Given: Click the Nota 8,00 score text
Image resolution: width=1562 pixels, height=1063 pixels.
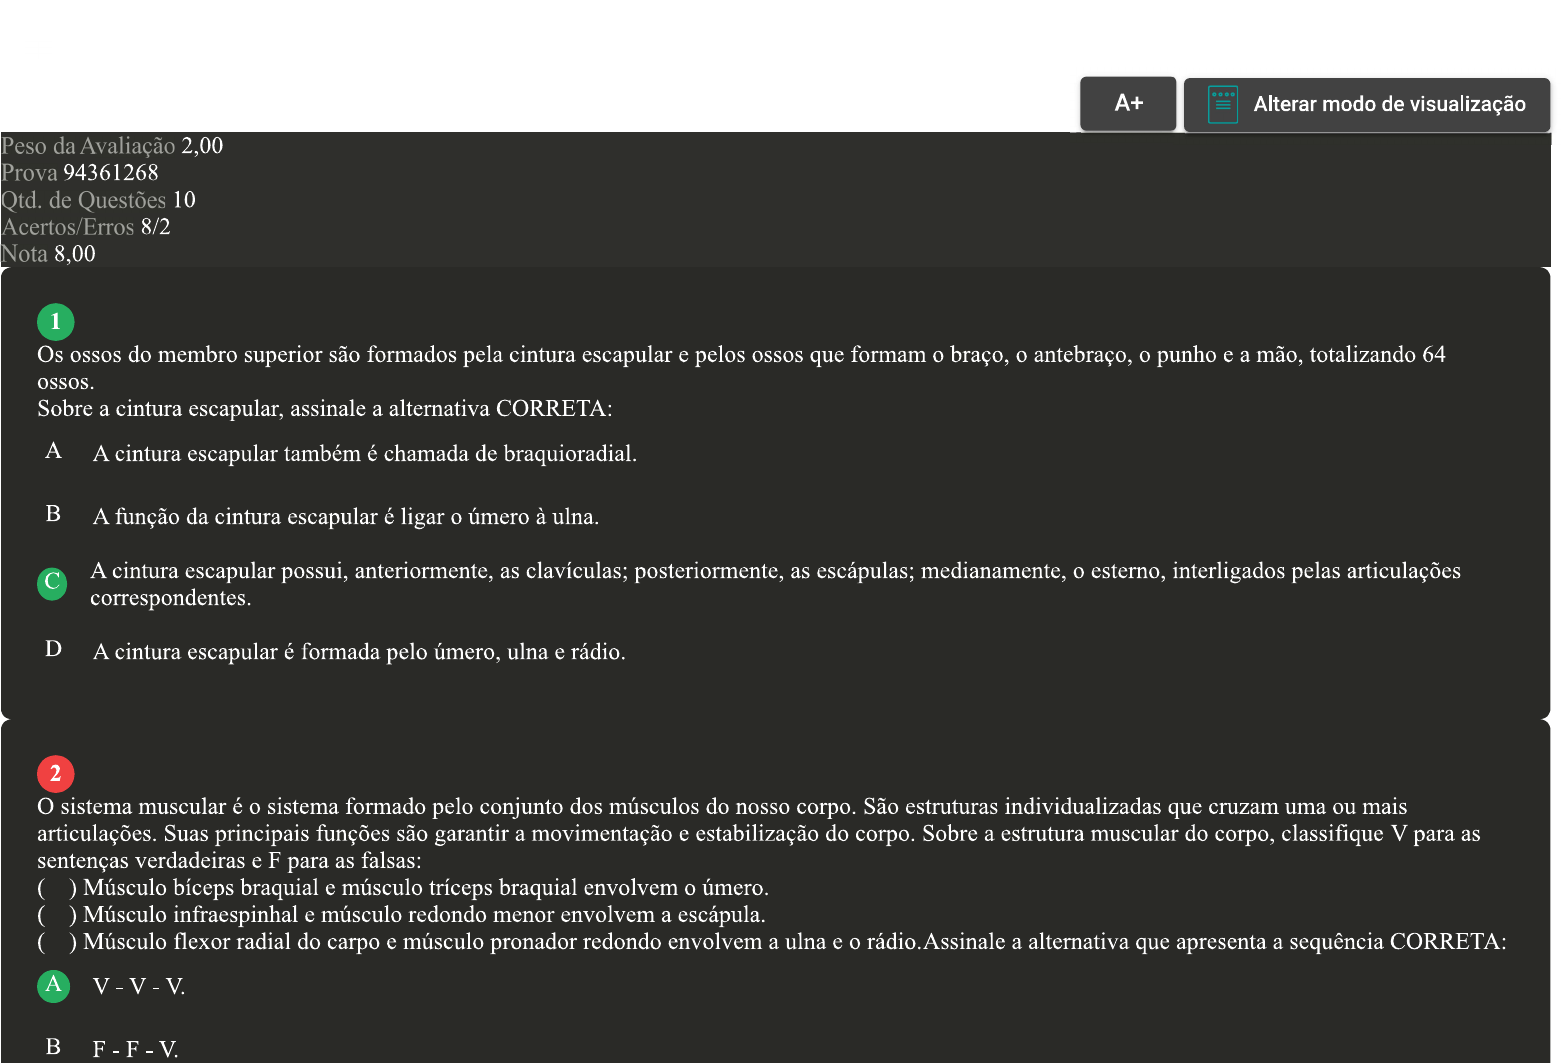Looking at the screenshot, I should pyautogui.click(x=49, y=254).
